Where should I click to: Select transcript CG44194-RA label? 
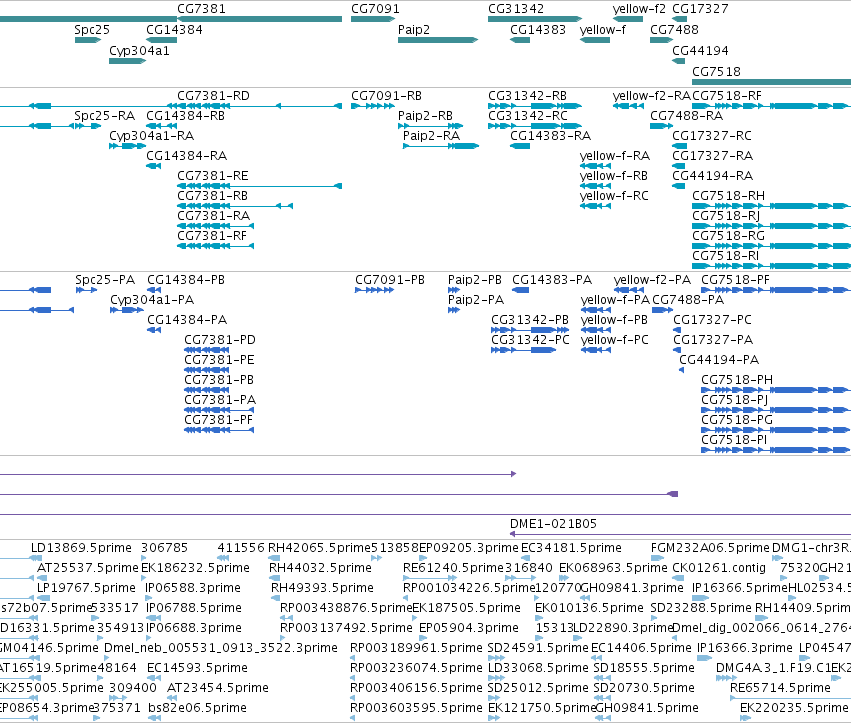pyautogui.click(x=712, y=176)
